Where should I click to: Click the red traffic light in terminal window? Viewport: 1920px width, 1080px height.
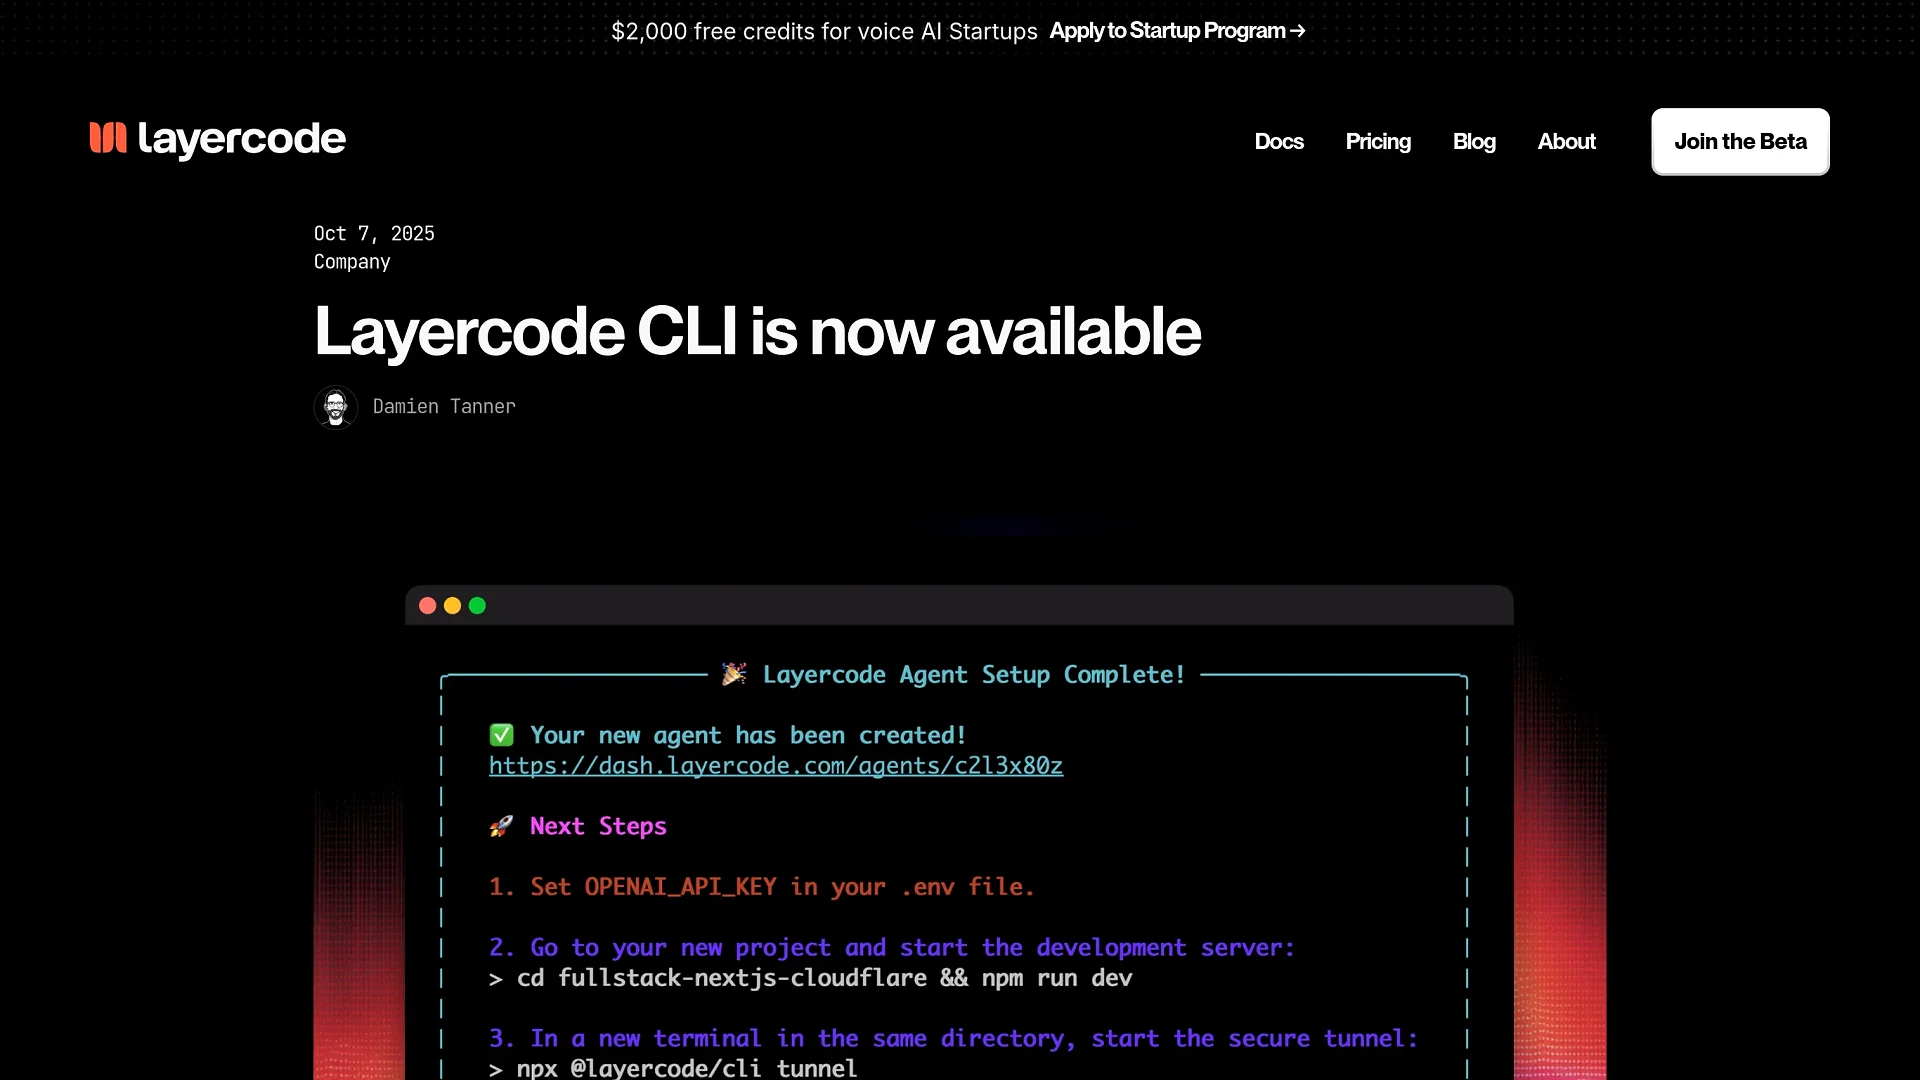[427, 605]
